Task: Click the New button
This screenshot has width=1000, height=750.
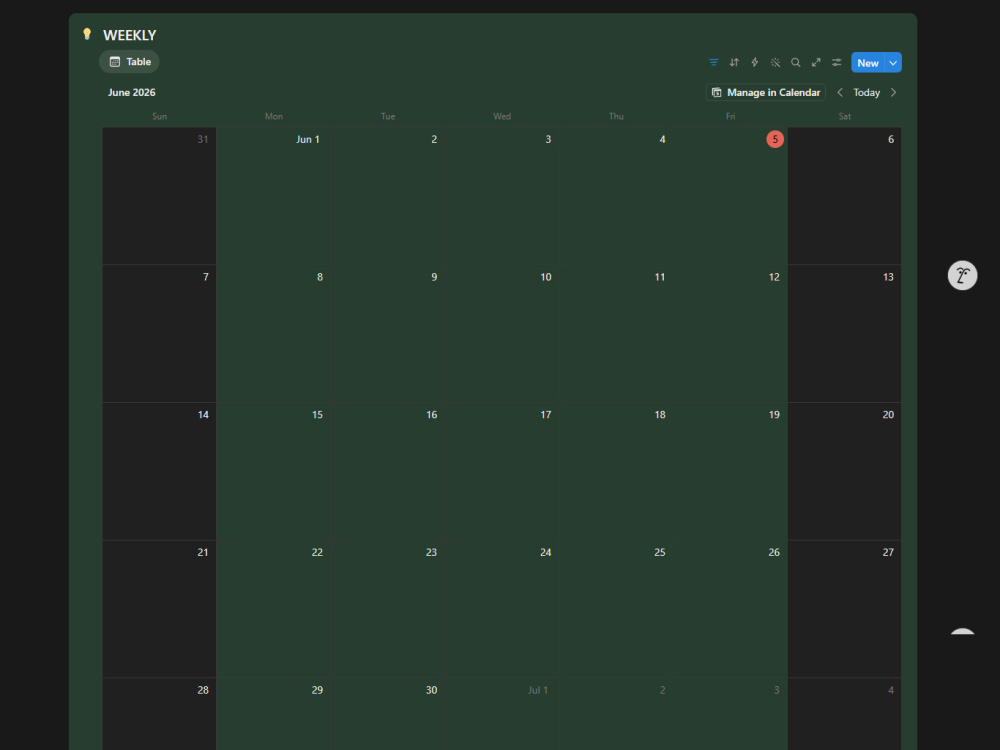Action: click(867, 62)
